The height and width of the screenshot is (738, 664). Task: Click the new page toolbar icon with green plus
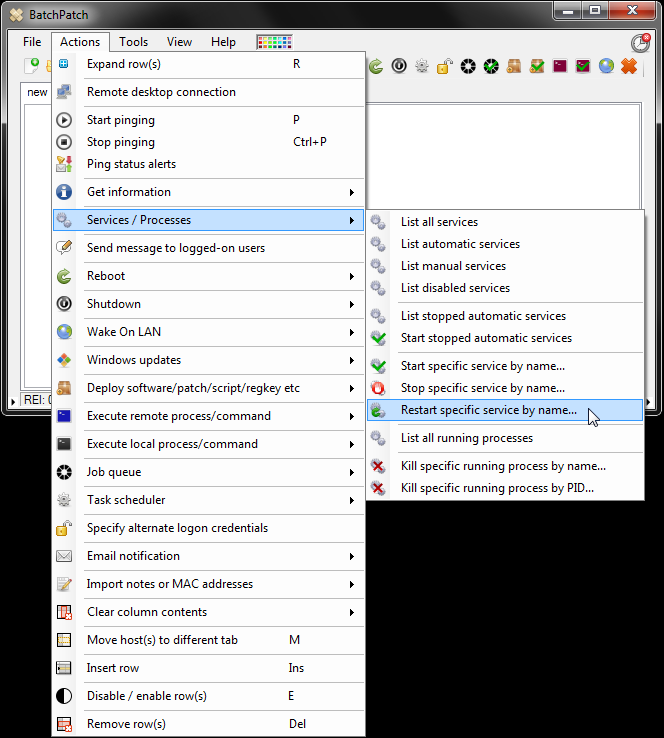32,66
